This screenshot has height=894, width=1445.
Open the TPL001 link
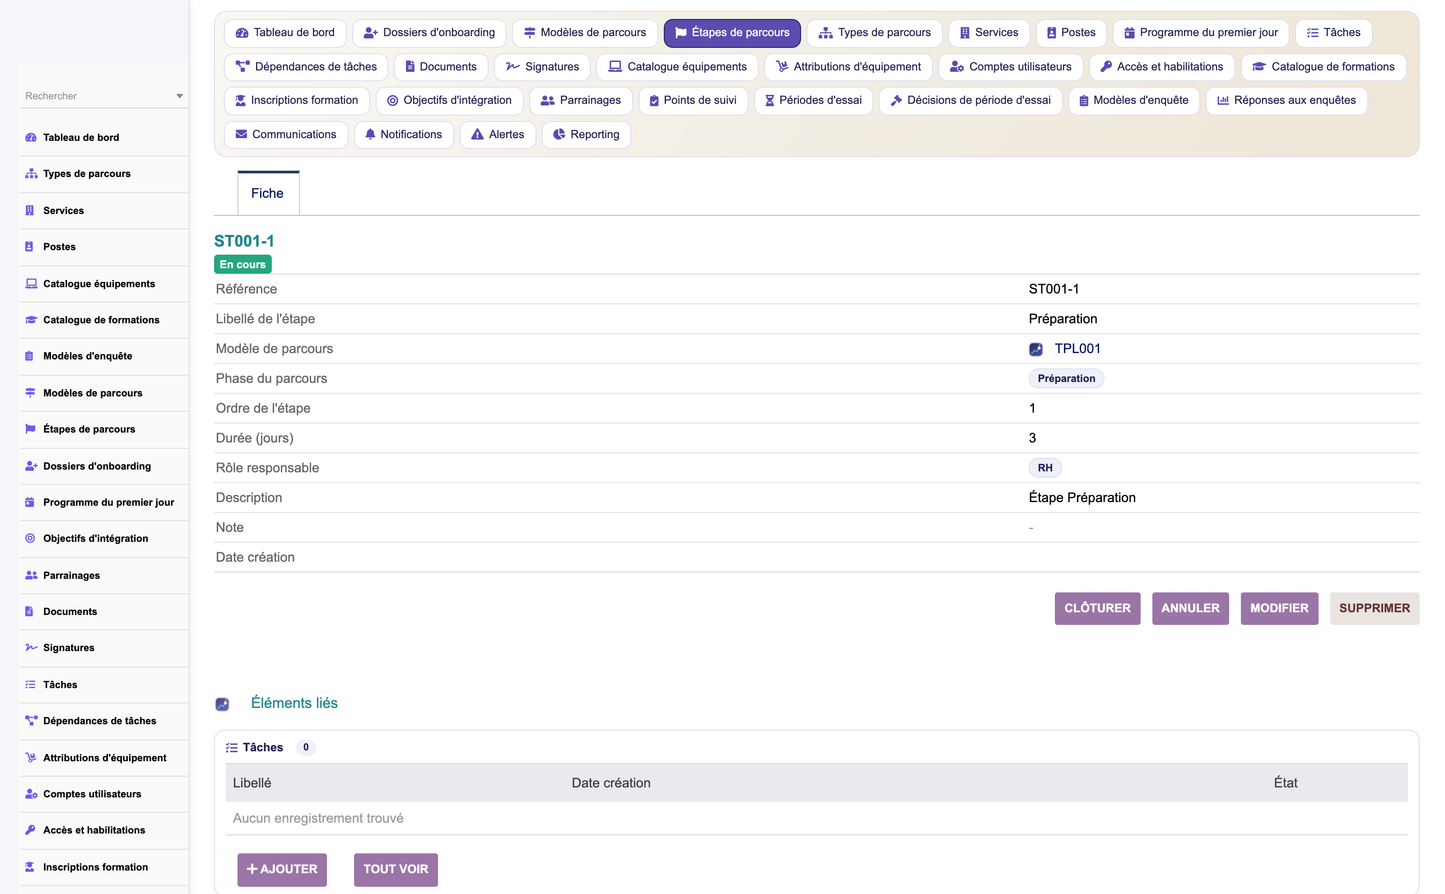pos(1077,349)
